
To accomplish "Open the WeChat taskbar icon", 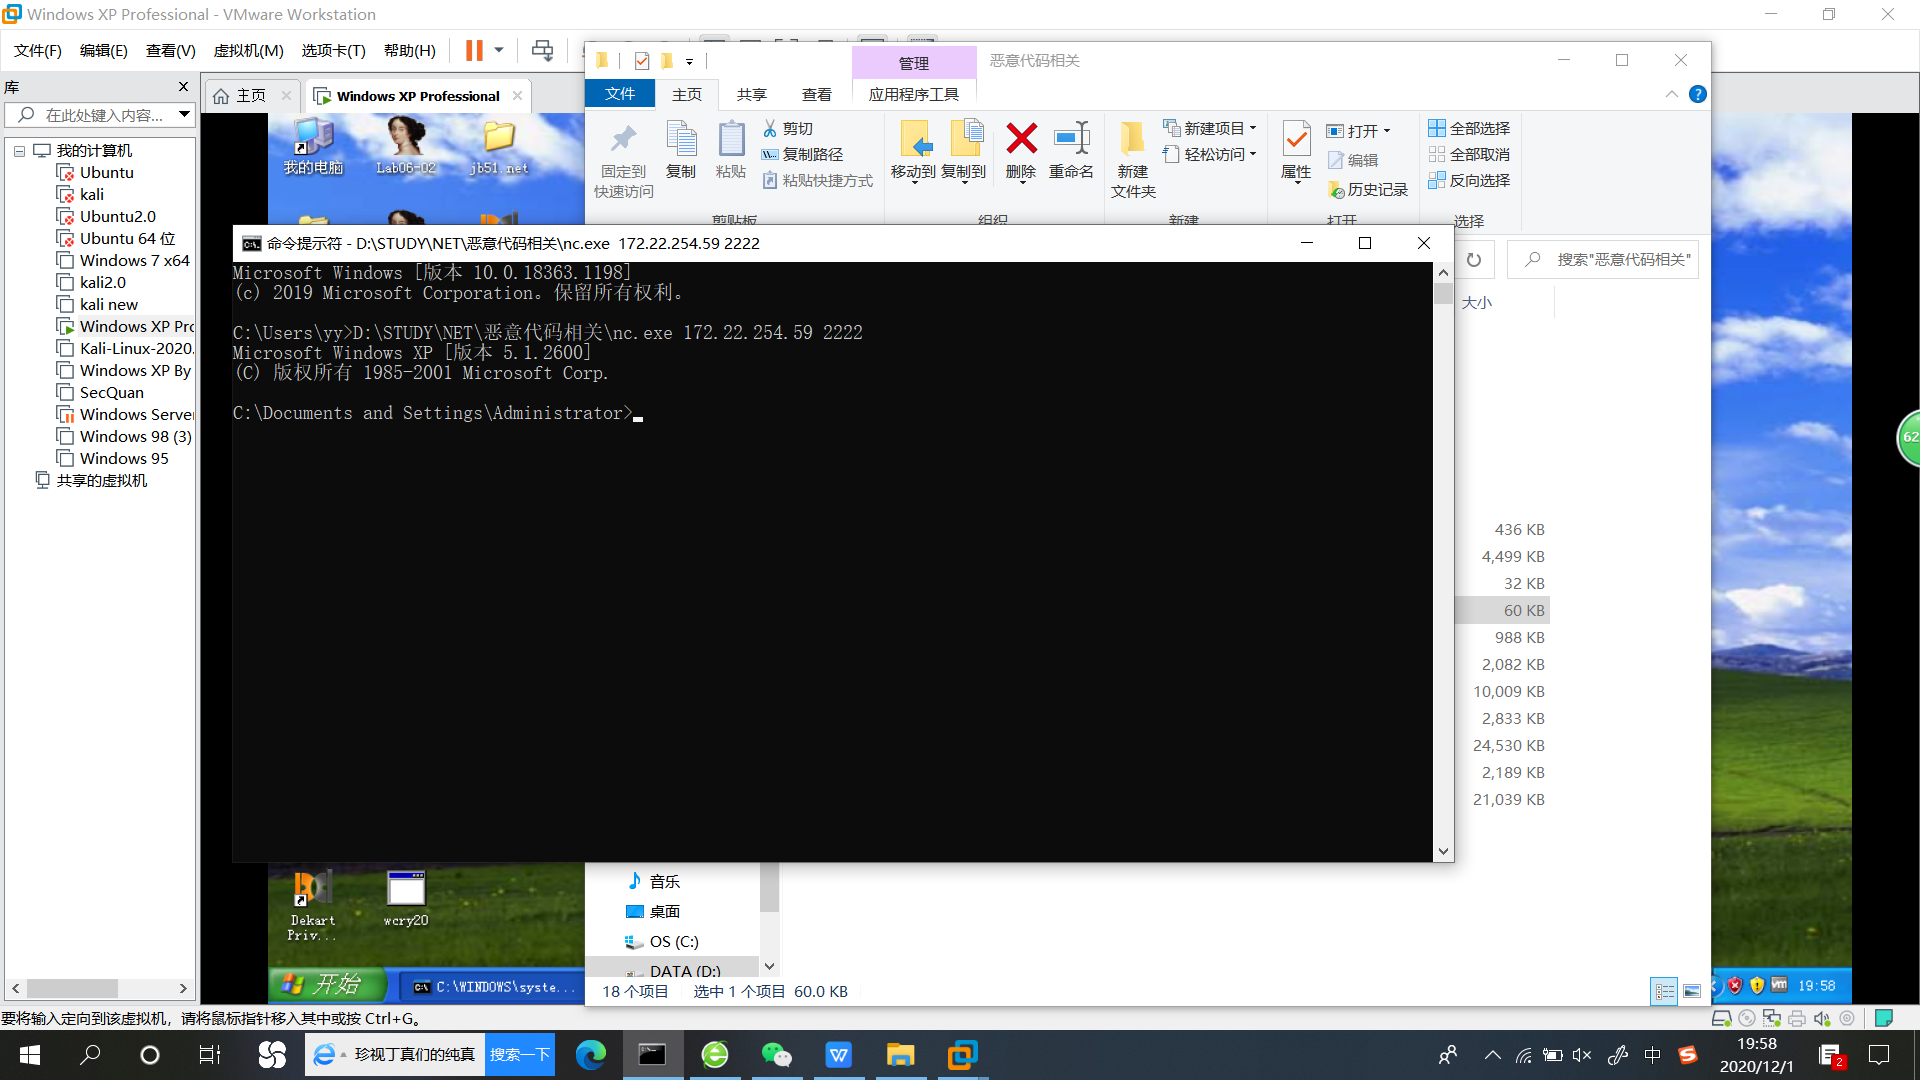I will tap(776, 1055).
